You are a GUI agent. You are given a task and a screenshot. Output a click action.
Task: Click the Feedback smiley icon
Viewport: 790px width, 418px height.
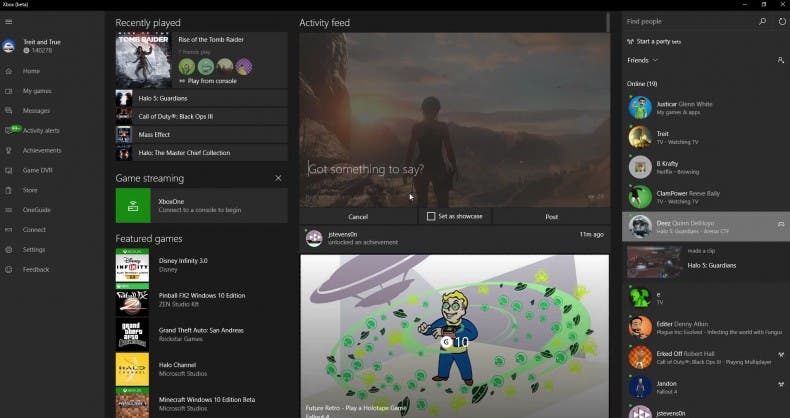[x=9, y=269]
